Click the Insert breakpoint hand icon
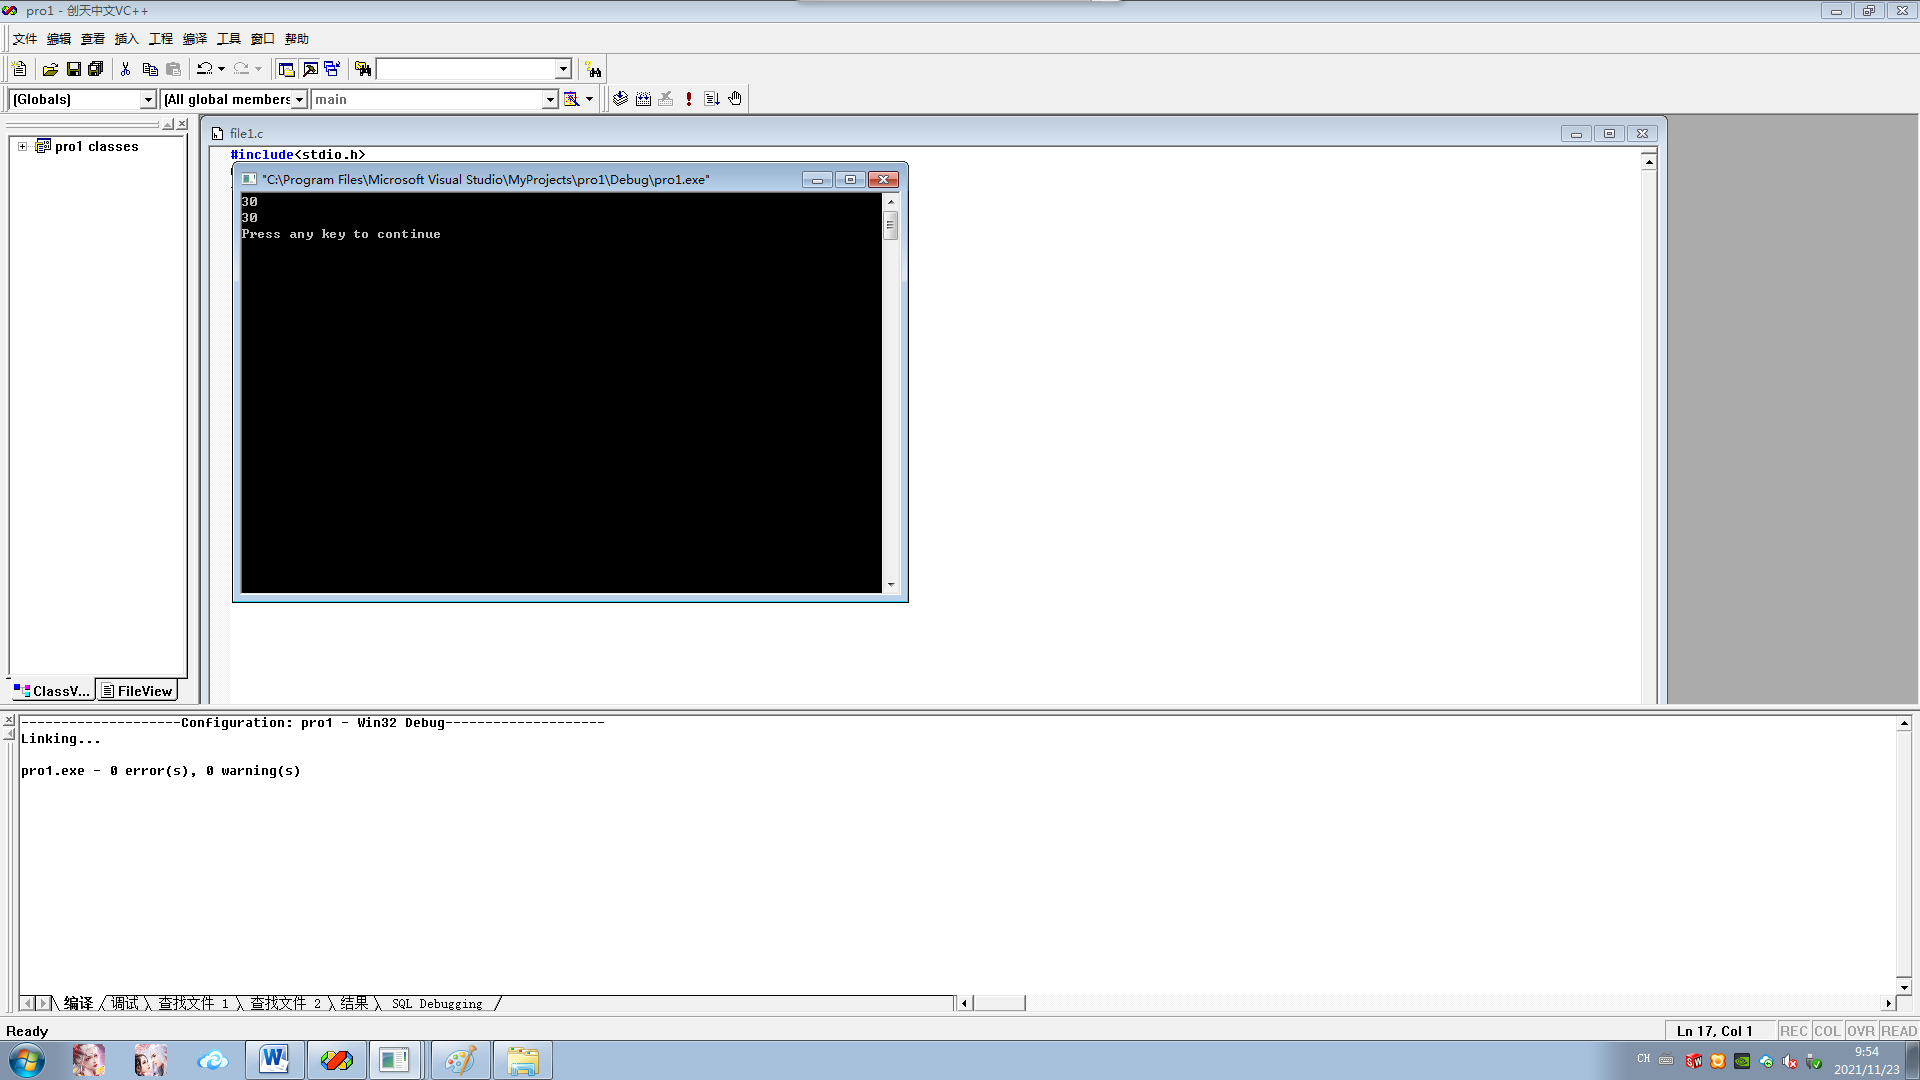 click(735, 99)
